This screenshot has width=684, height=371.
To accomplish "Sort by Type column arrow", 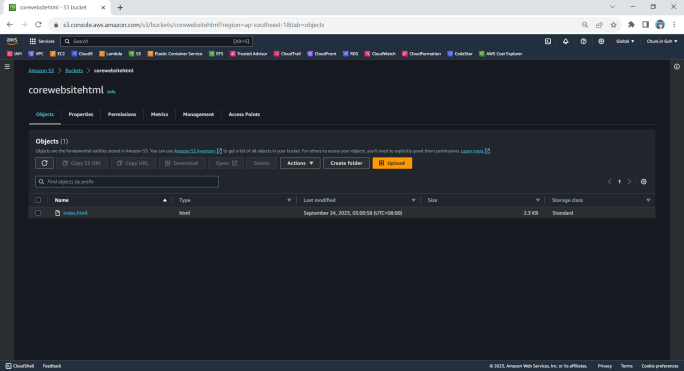I will click(289, 200).
